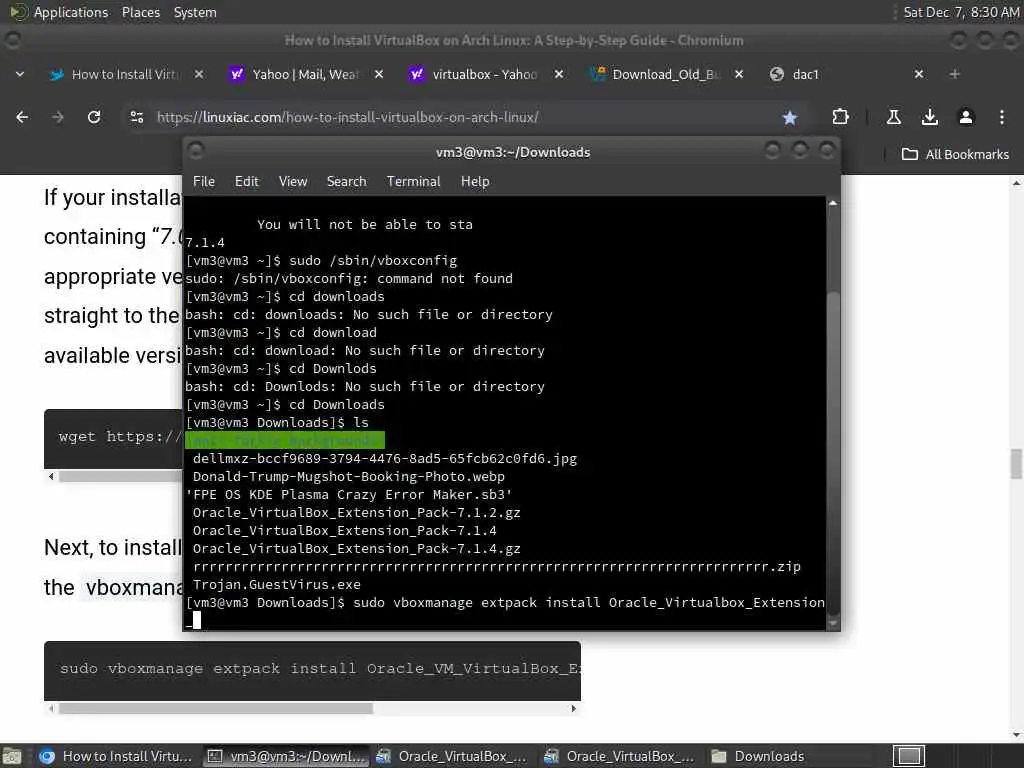This screenshot has height=768, width=1024.
Task: Select the vm3@vm3 terminal taskbar entry
Action: pyautogui.click(x=286, y=756)
